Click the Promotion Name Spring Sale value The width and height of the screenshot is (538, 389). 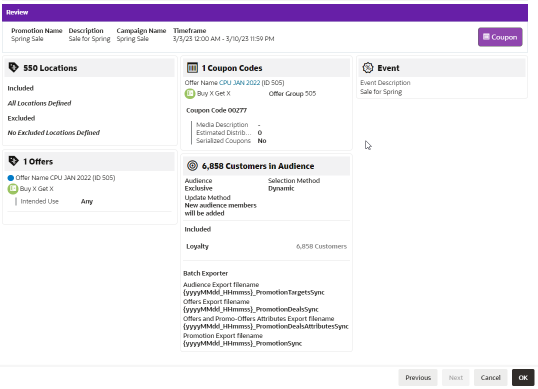tap(27, 39)
